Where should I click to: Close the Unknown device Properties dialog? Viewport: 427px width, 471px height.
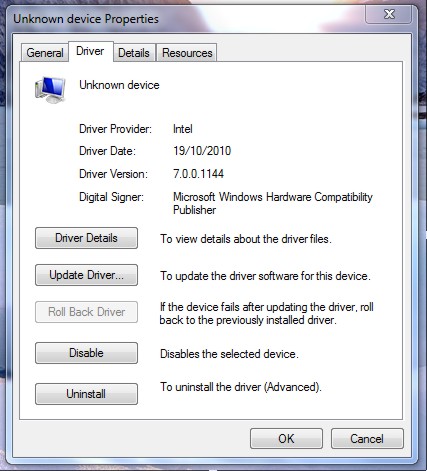388,14
